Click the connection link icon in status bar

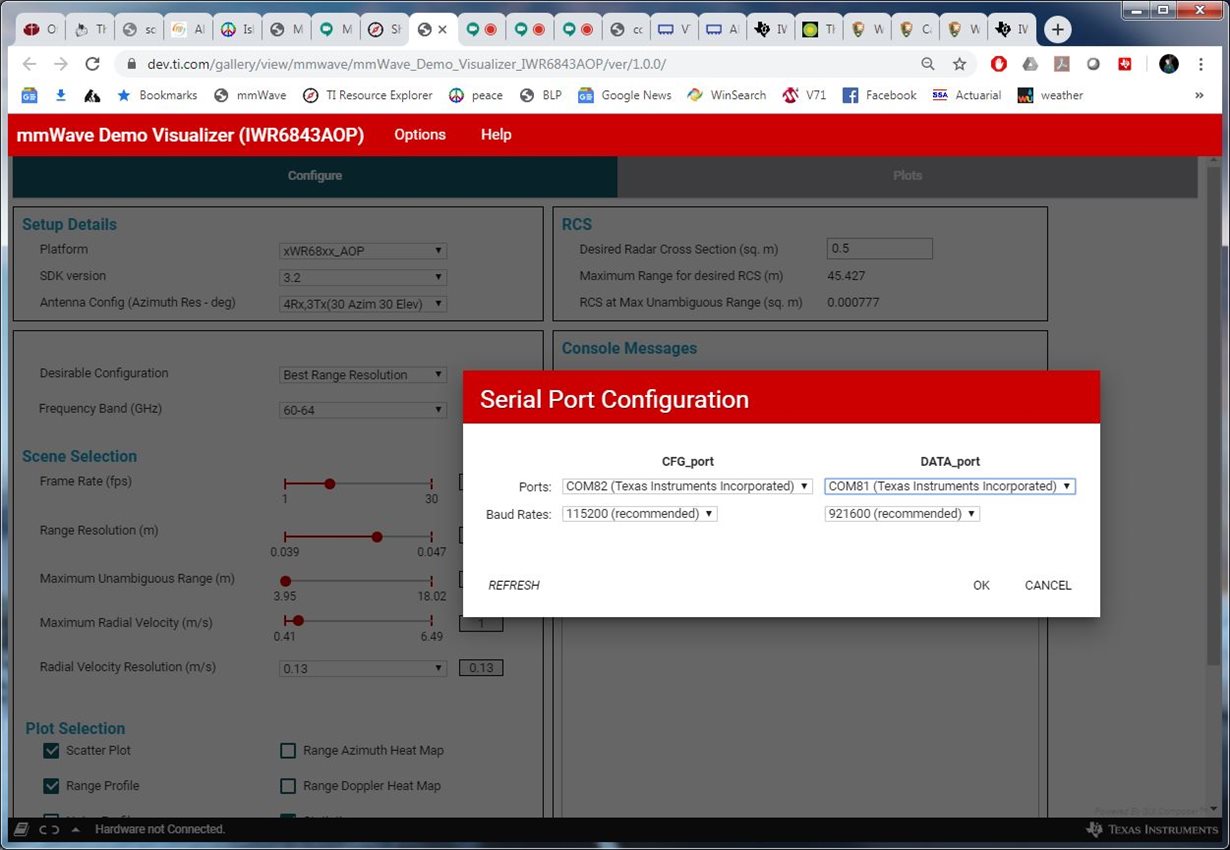click(x=49, y=830)
